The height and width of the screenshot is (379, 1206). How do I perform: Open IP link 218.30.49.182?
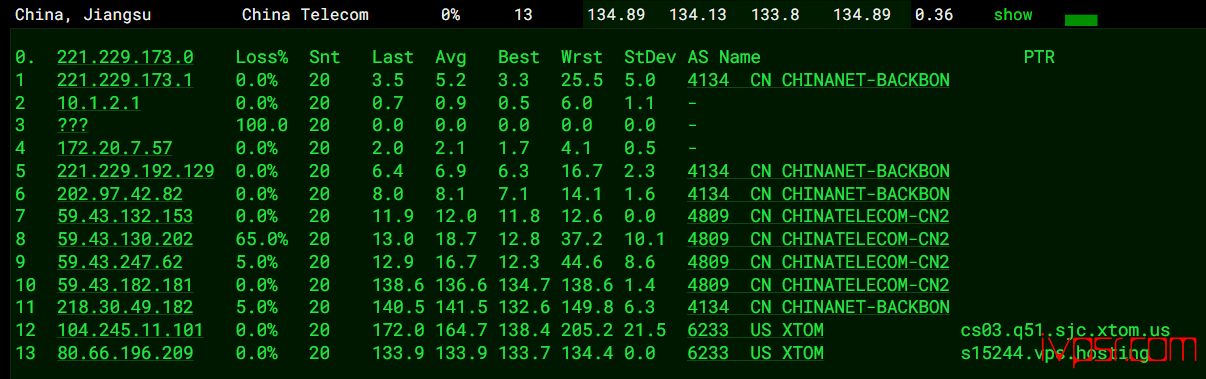(x=125, y=307)
